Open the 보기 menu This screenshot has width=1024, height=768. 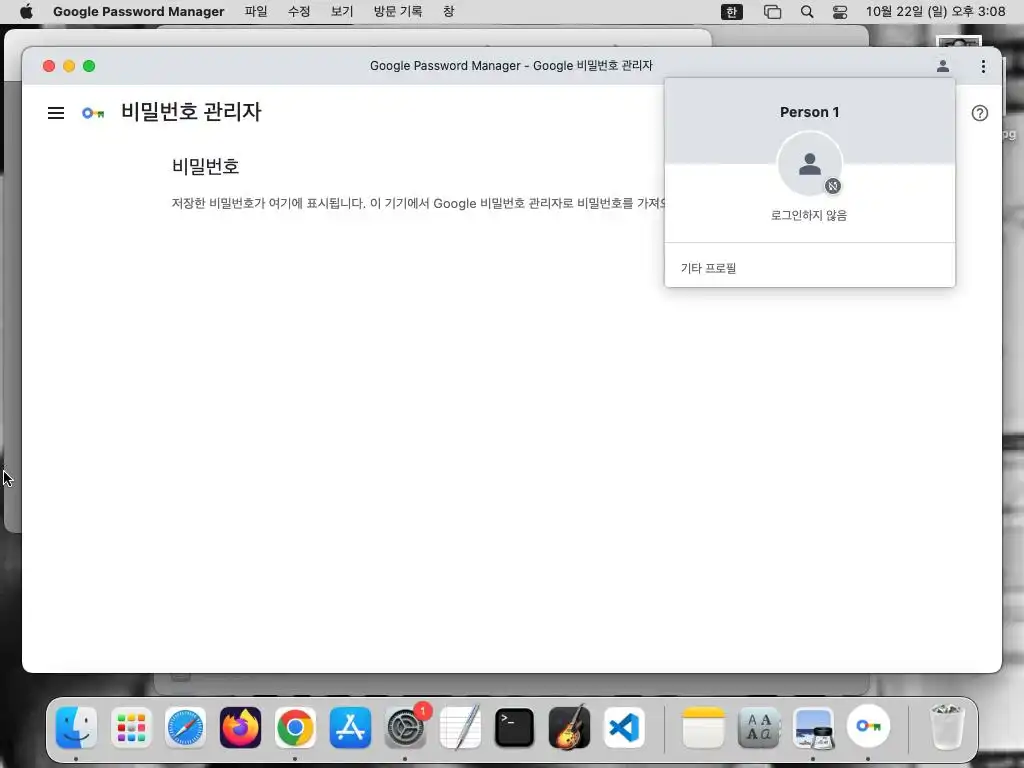pyautogui.click(x=342, y=12)
